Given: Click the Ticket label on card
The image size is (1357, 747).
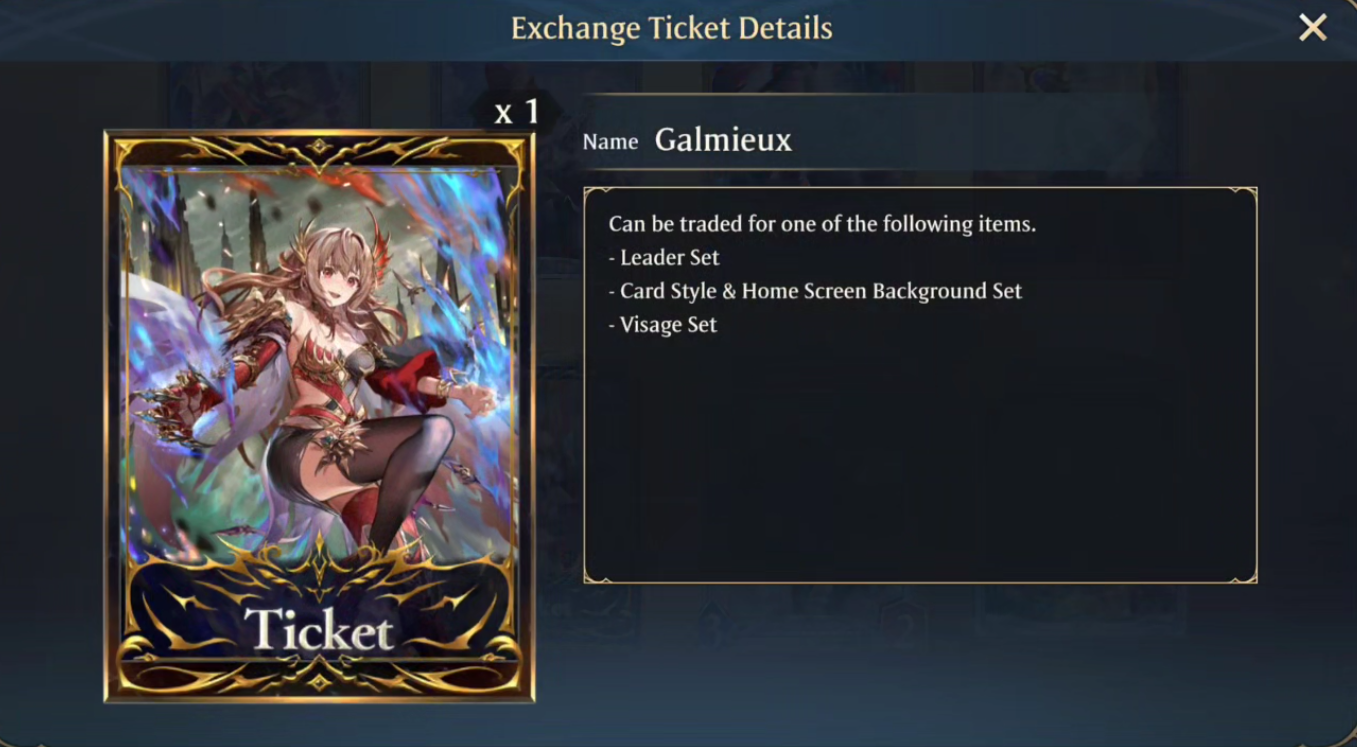Looking at the screenshot, I should click(319, 629).
